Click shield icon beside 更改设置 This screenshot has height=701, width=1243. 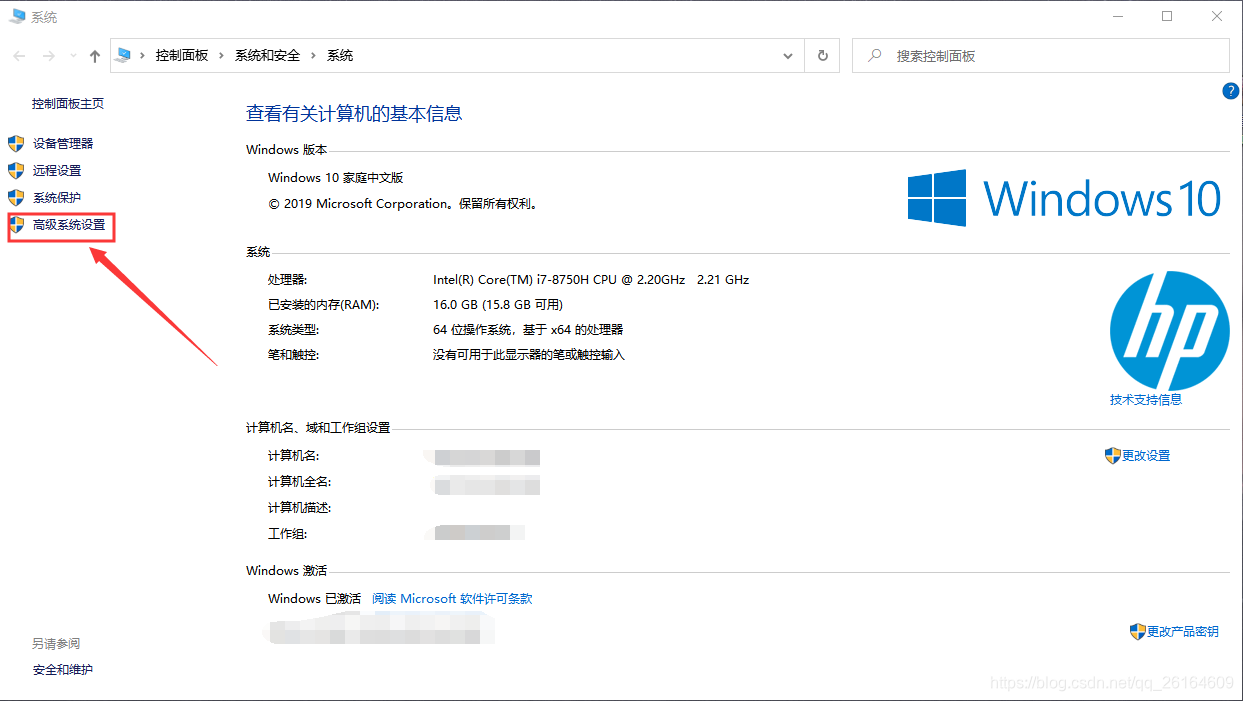click(1113, 456)
